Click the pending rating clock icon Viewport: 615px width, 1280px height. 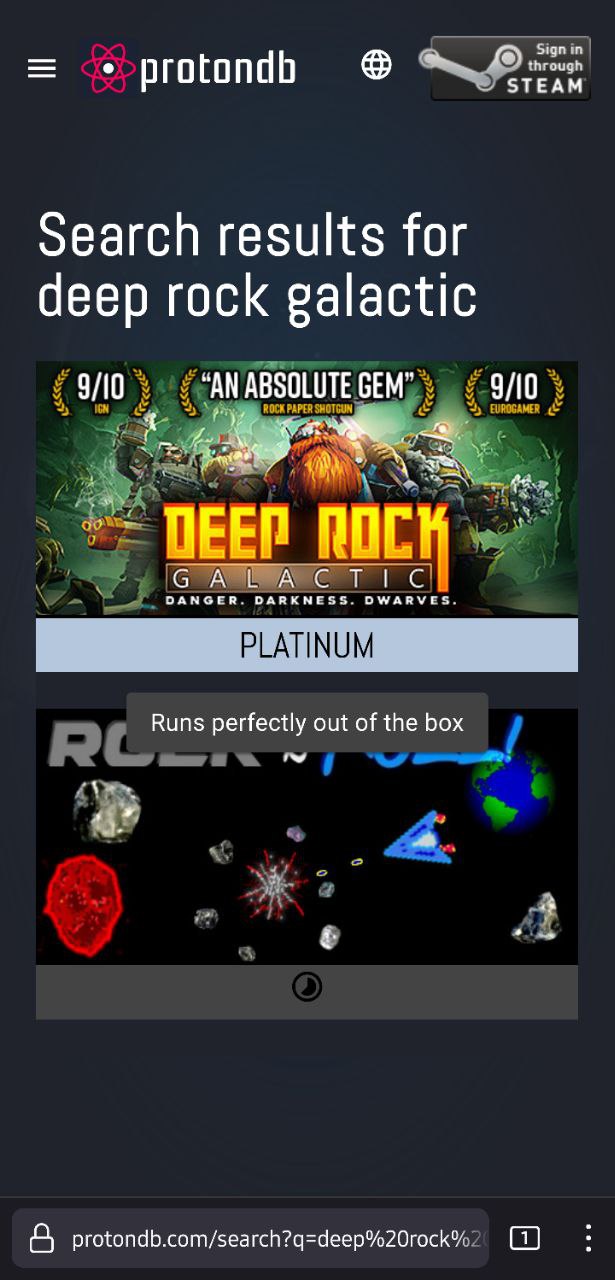[x=307, y=988]
